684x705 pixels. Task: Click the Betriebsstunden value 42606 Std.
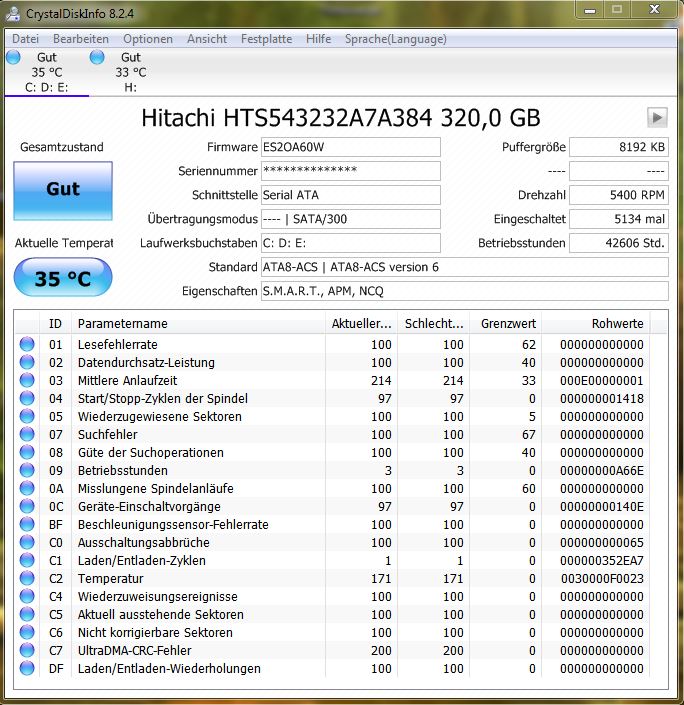(619, 243)
